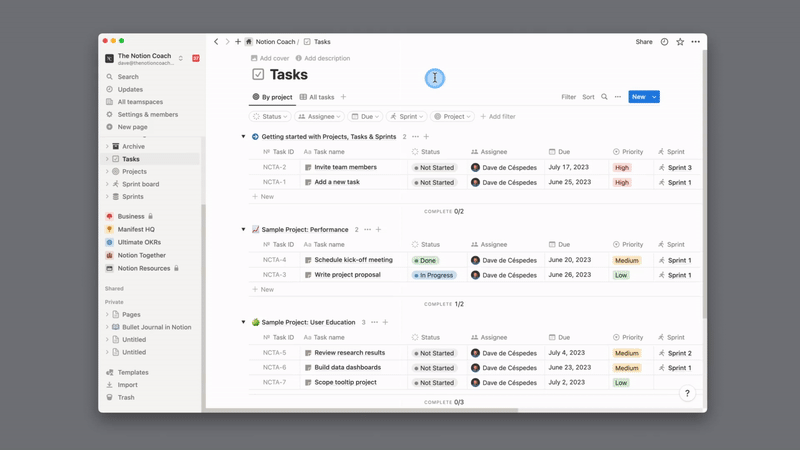Image resolution: width=800 pixels, height=450 pixels.
Task: Open Sample Project: Performance group options dots
Action: click(x=367, y=230)
